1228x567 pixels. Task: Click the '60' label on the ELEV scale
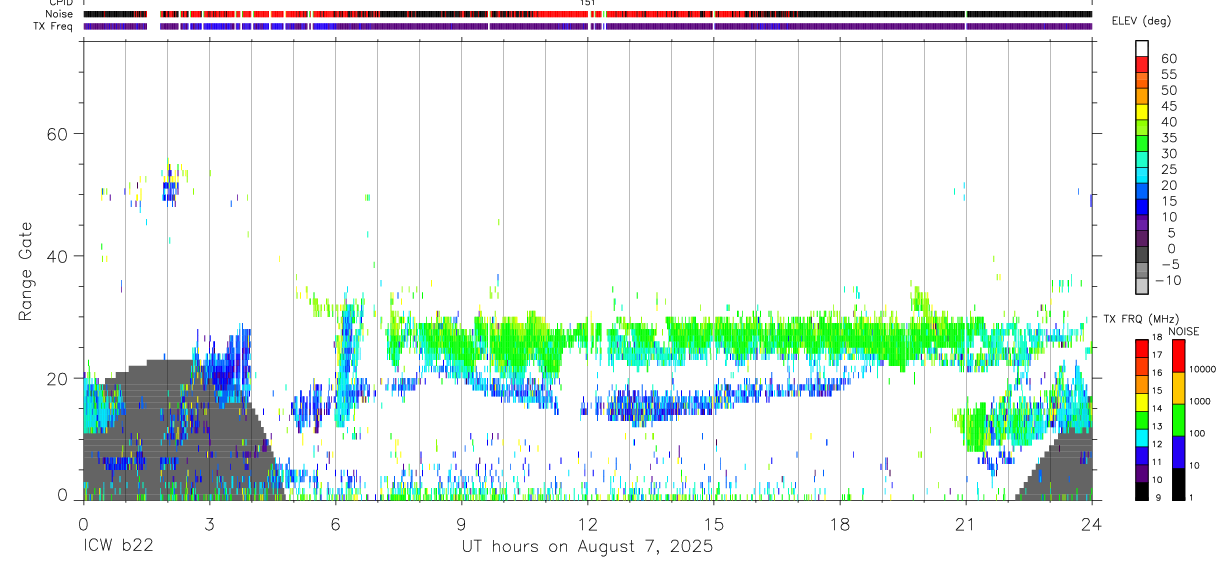[x=1168, y=59]
